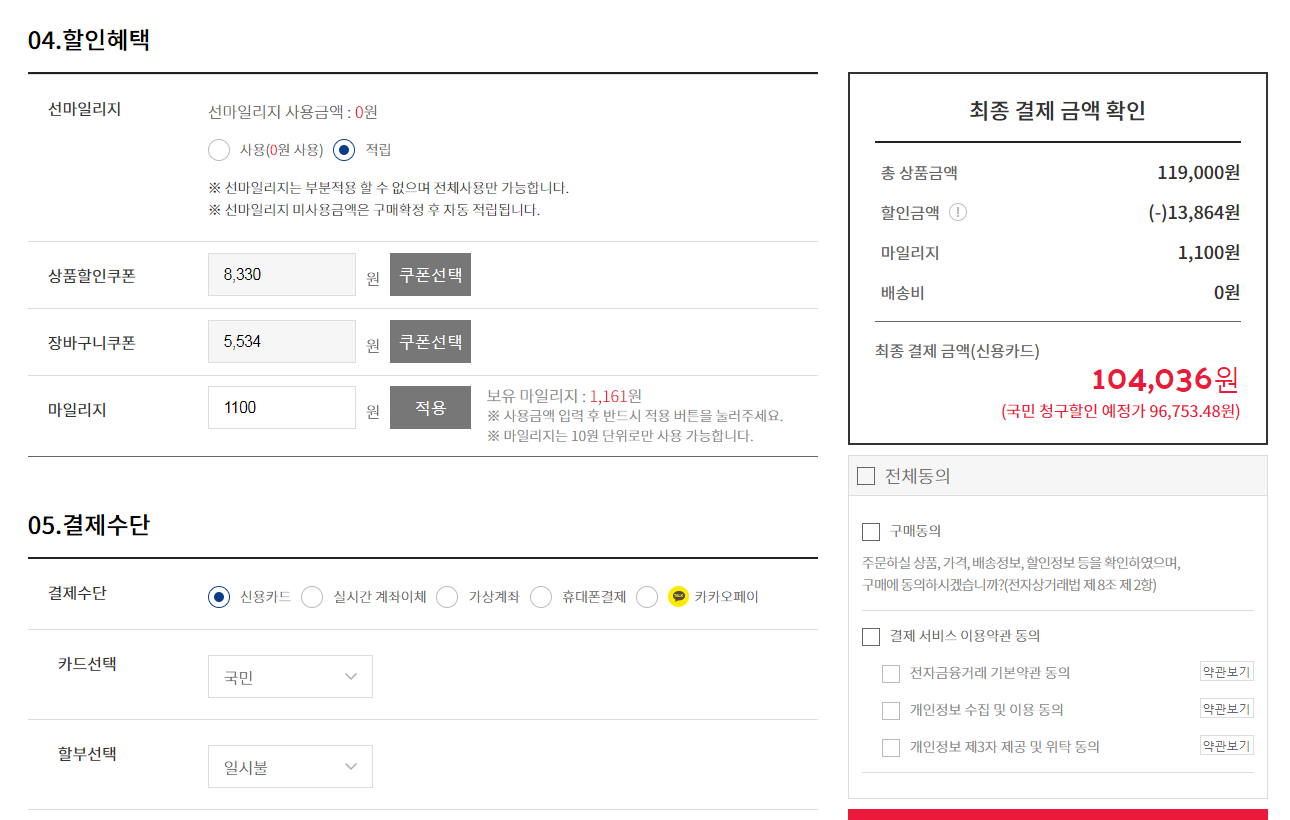This screenshot has height=820, width=1290.
Task: Check the 전체동의 checkbox
Action: [x=866, y=476]
